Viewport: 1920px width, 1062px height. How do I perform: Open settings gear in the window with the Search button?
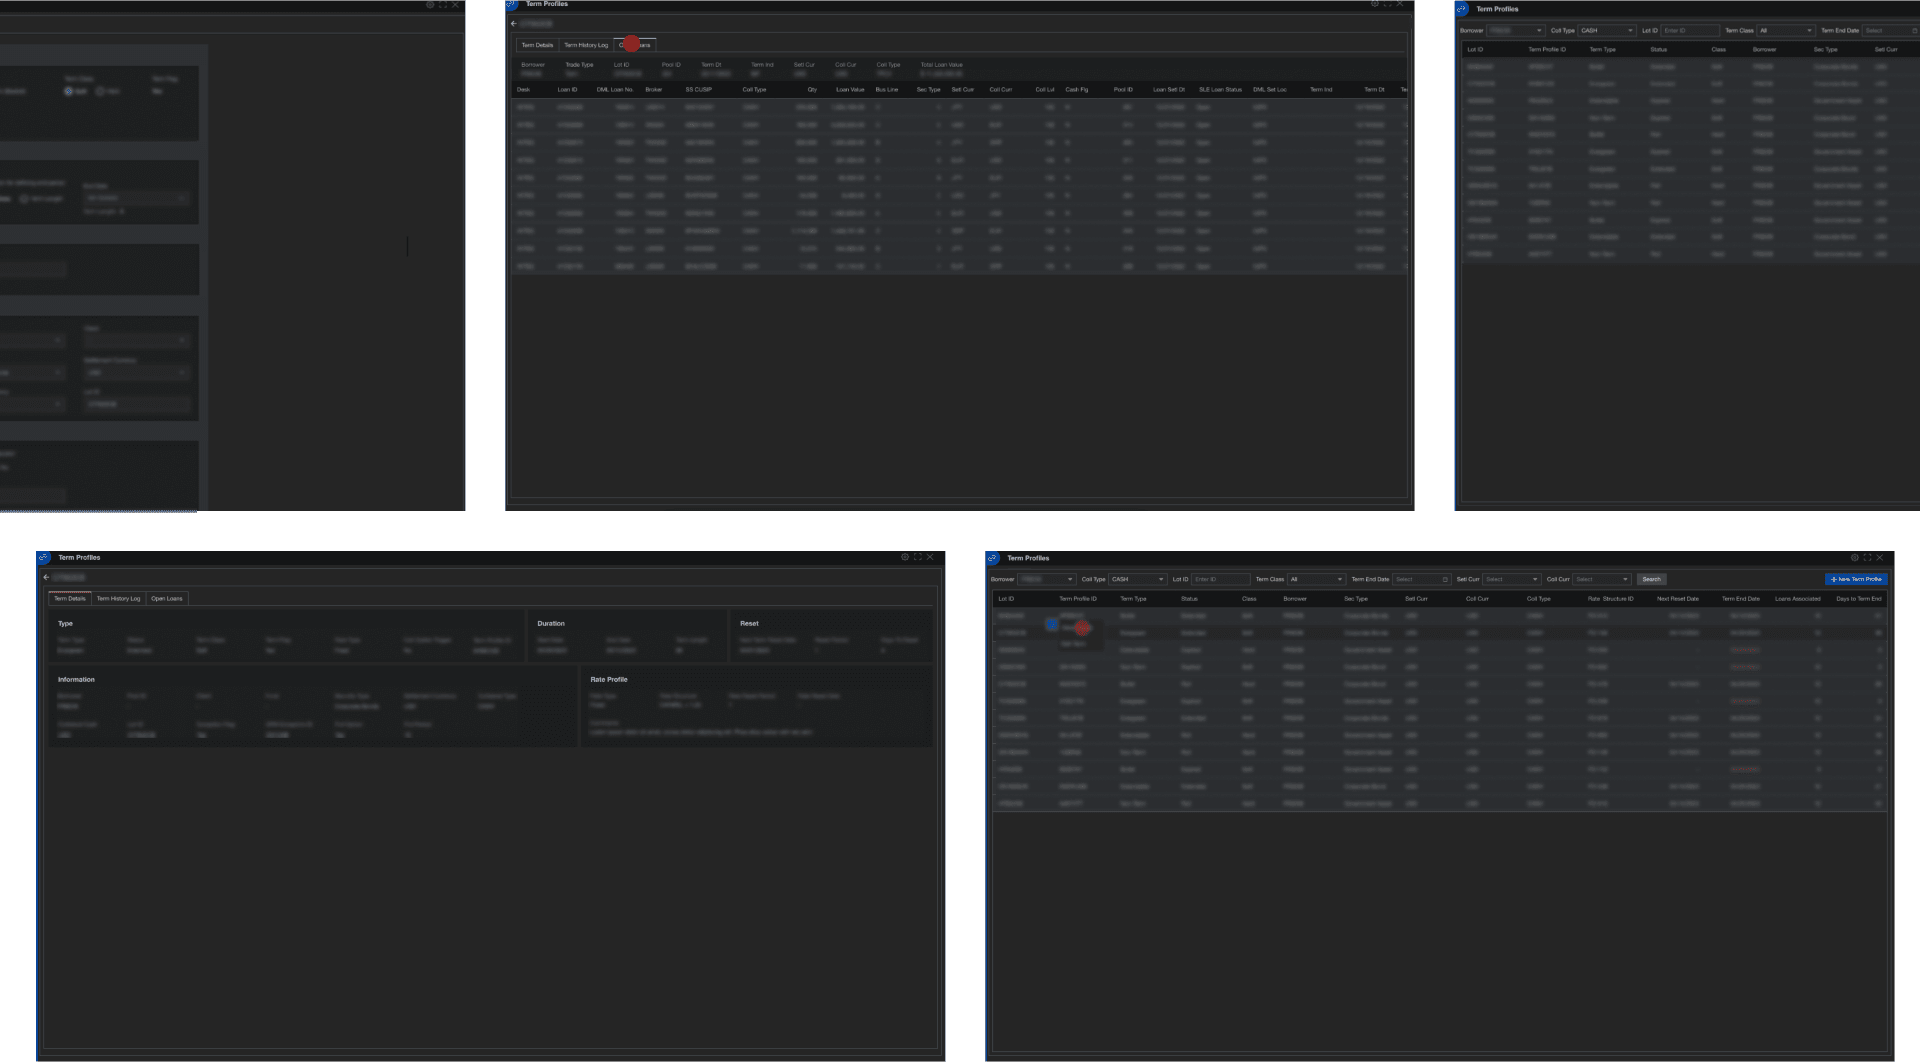pyautogui.click(x=1854, y=558)
